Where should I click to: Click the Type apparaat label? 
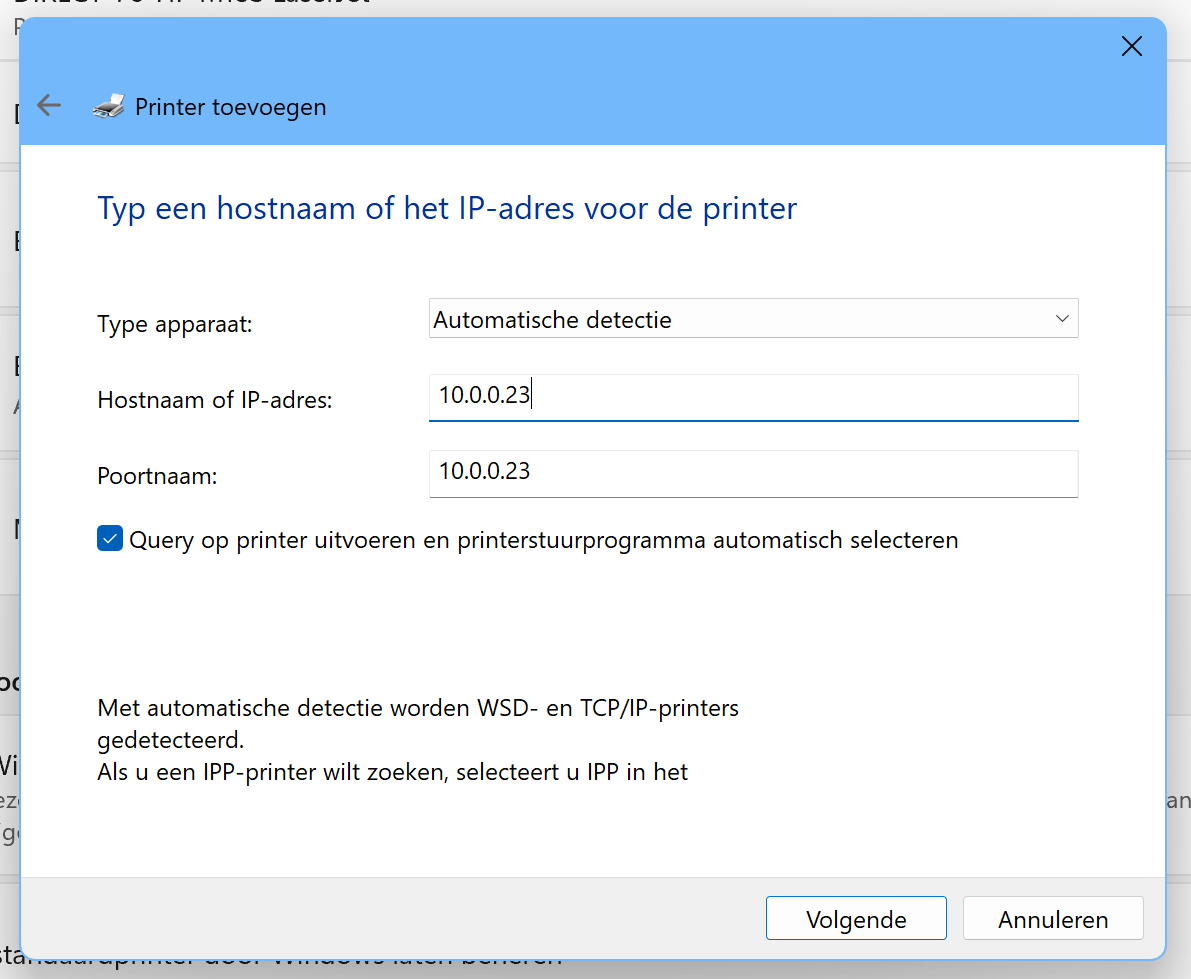click(175, 324)
